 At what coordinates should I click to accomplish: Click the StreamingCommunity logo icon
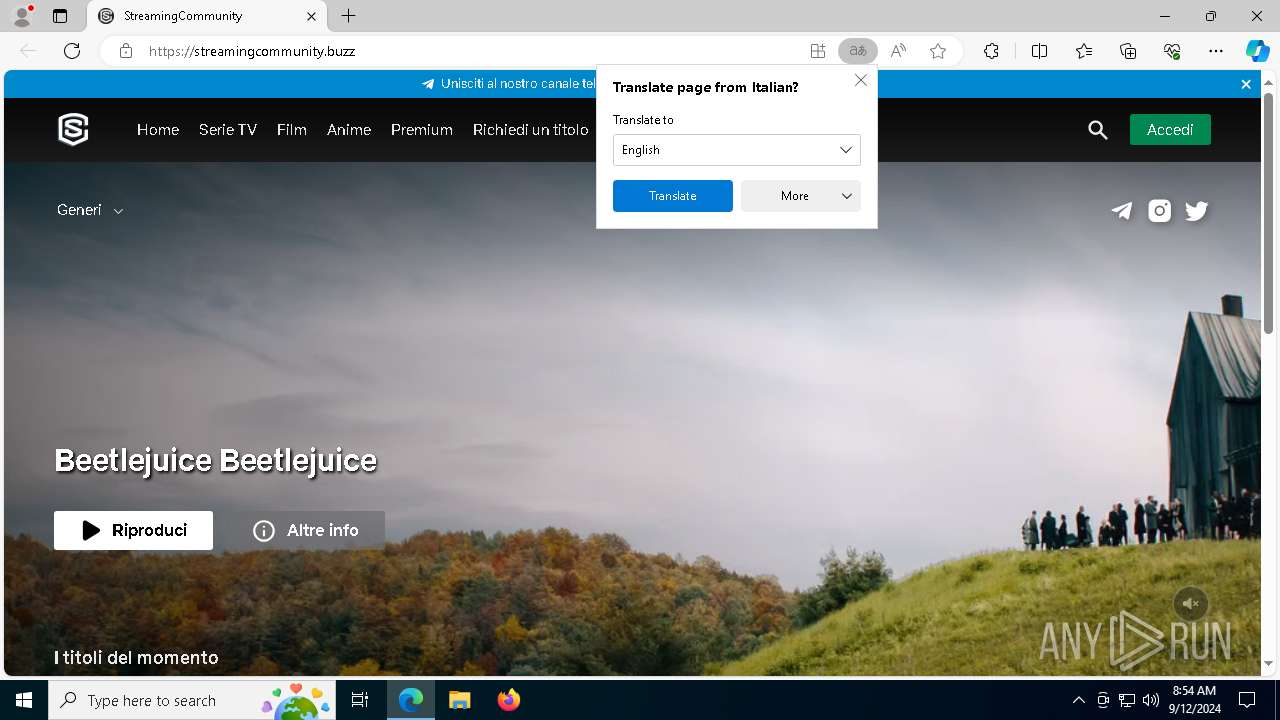click(73, 129)
